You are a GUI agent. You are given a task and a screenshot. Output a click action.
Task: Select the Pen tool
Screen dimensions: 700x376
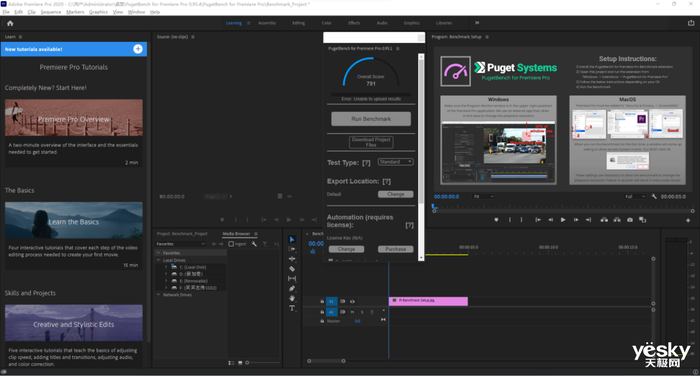292,288
